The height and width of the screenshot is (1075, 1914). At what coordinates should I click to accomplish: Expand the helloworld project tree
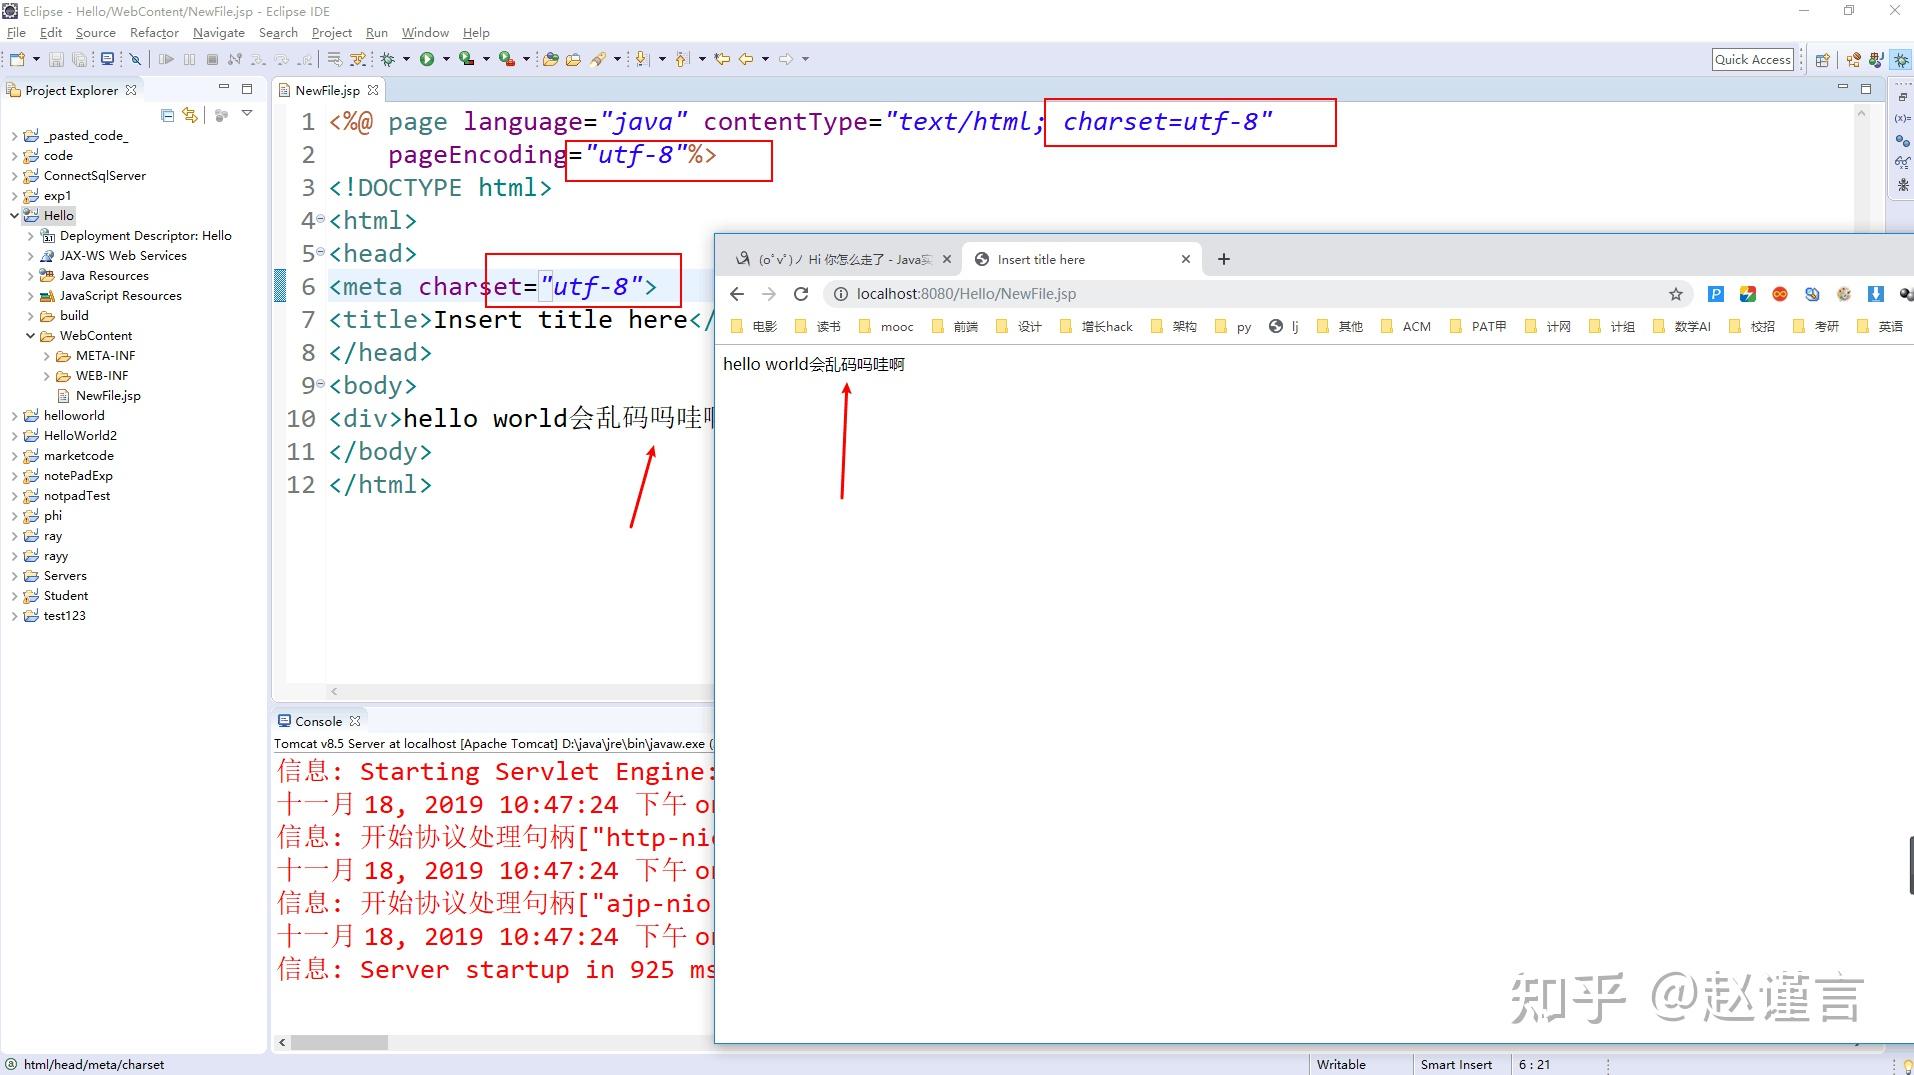[13, 415]
